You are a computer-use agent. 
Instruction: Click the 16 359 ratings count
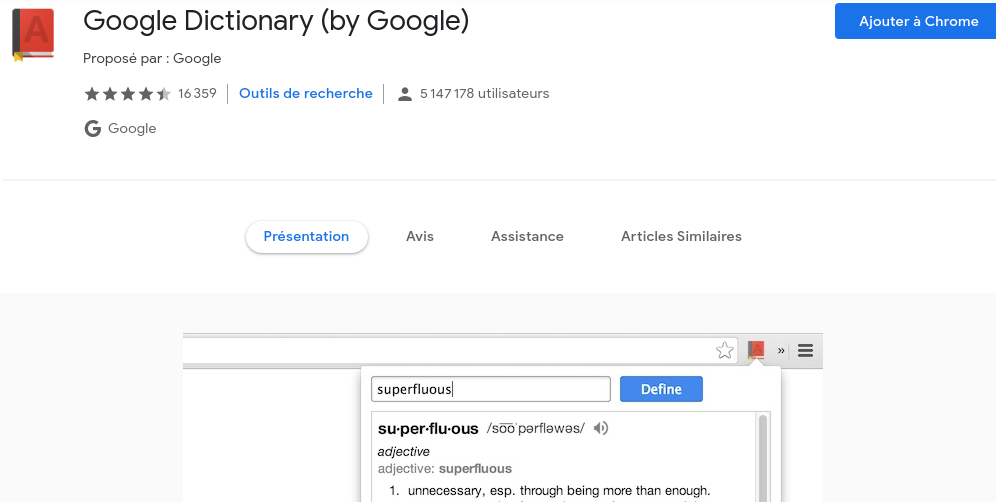(197, 94)
